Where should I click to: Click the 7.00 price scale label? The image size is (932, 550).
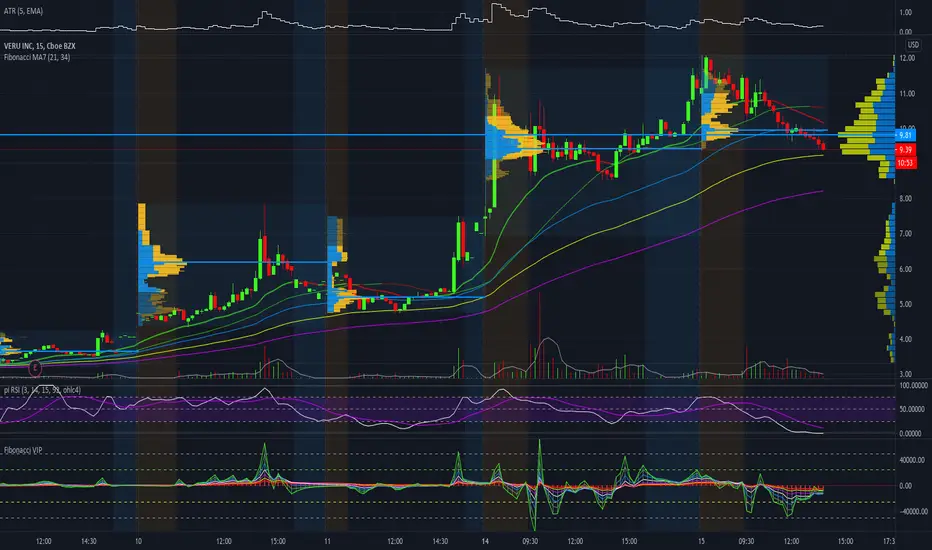click(905, 234)
